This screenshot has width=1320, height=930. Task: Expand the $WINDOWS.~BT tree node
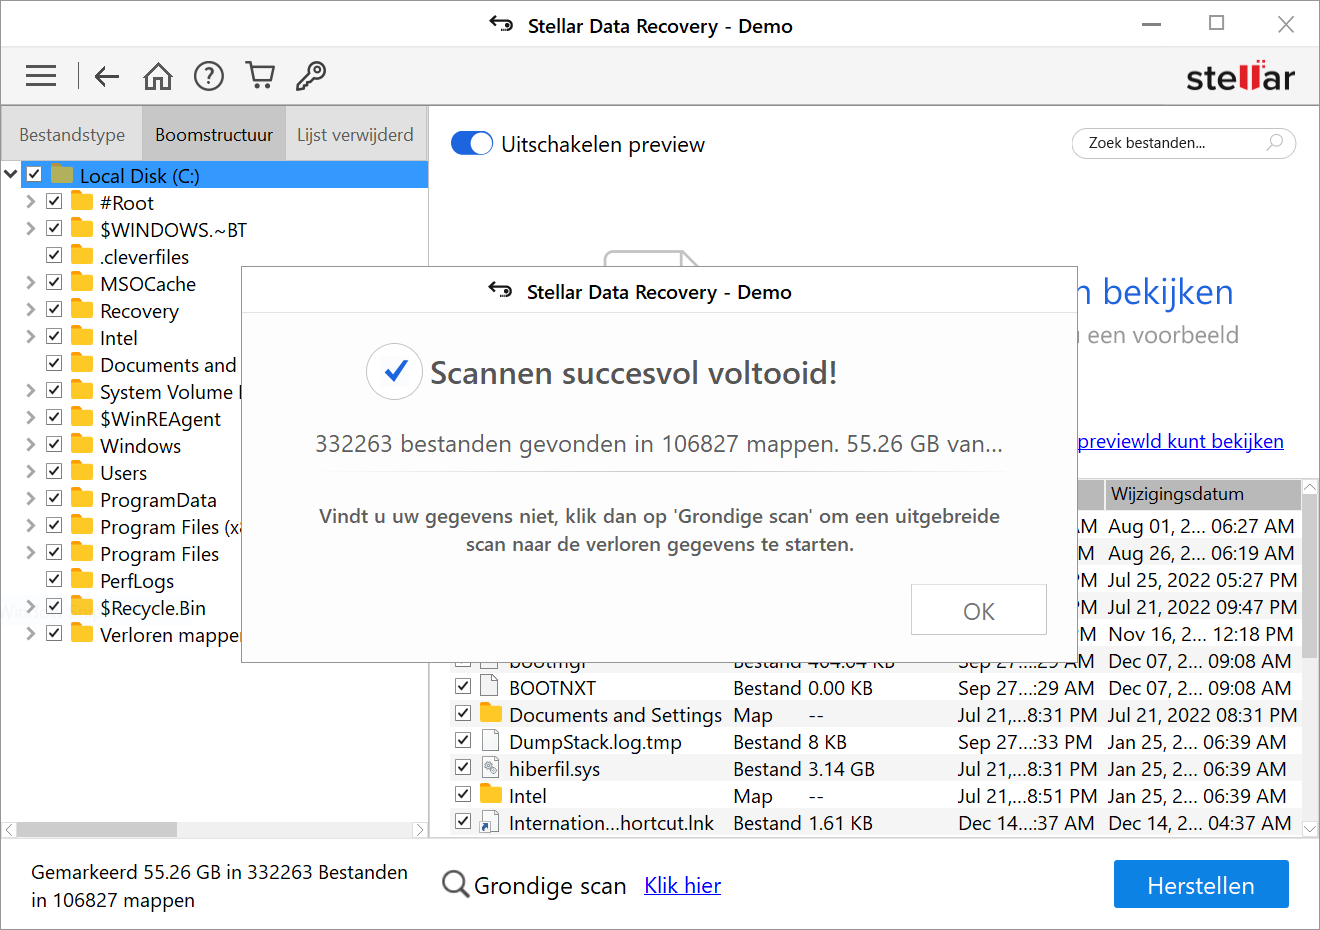[30, 228]
